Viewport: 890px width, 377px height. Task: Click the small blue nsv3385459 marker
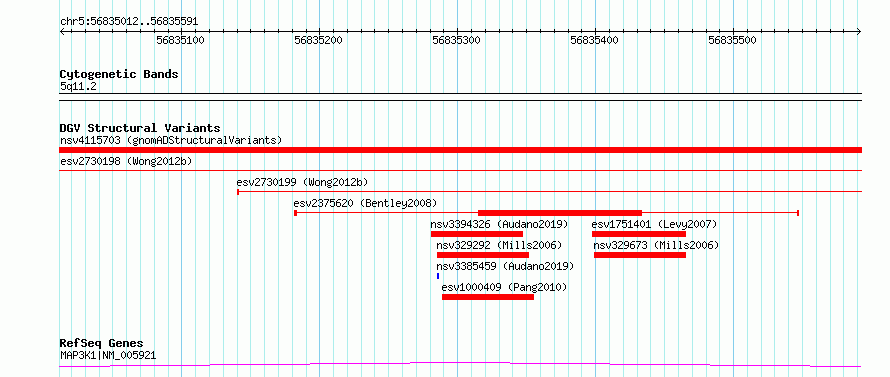click(x=438, y=276)
